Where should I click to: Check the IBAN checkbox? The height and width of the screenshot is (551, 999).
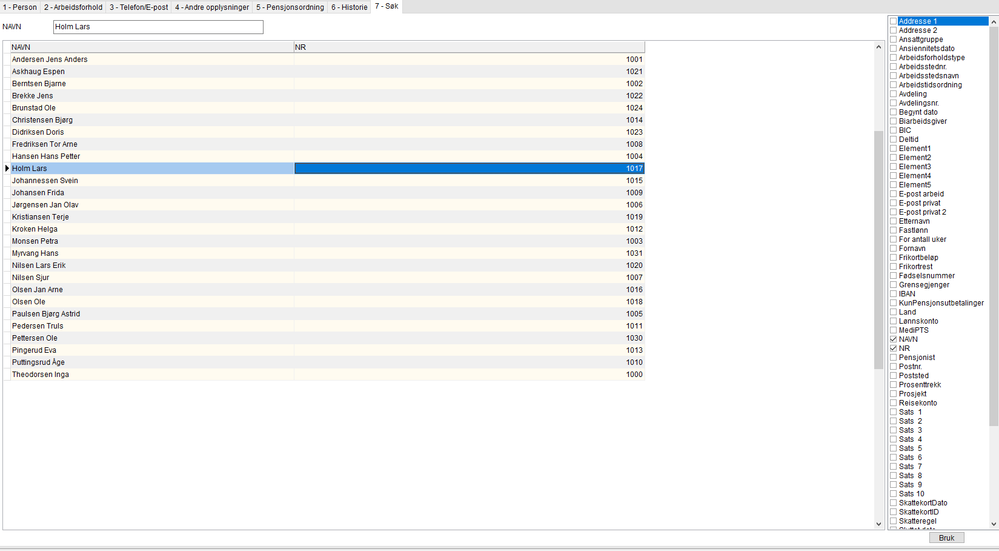click(x=893, y=294)
